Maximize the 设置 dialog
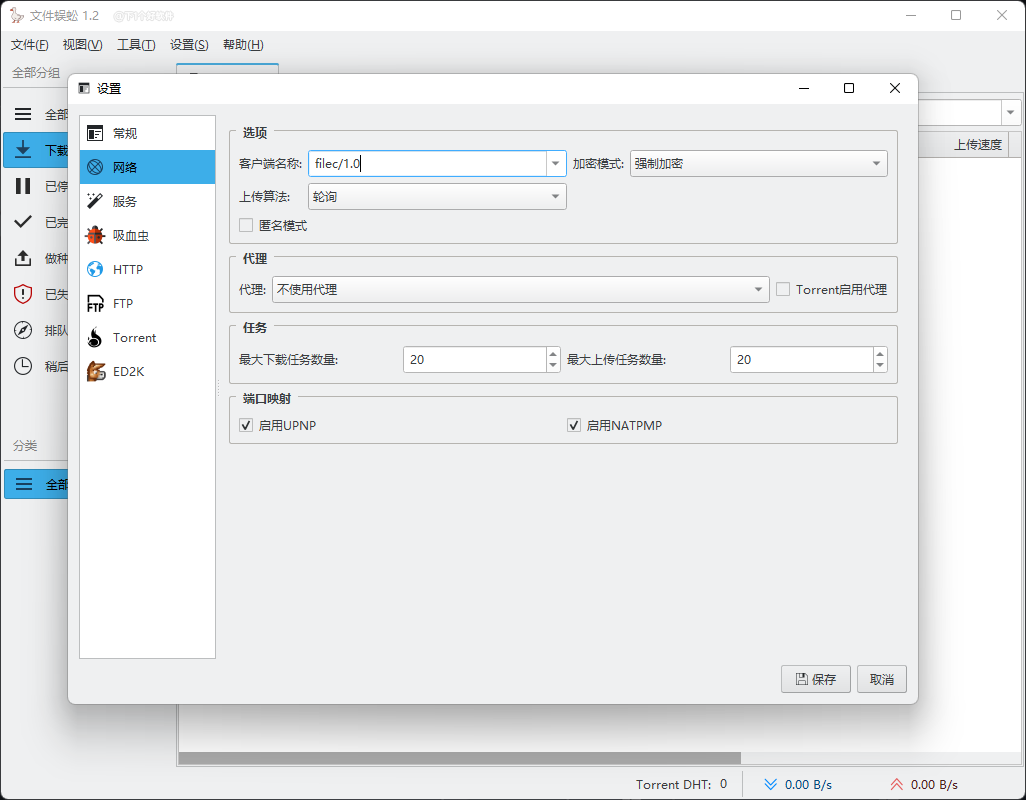 [849, 88]
